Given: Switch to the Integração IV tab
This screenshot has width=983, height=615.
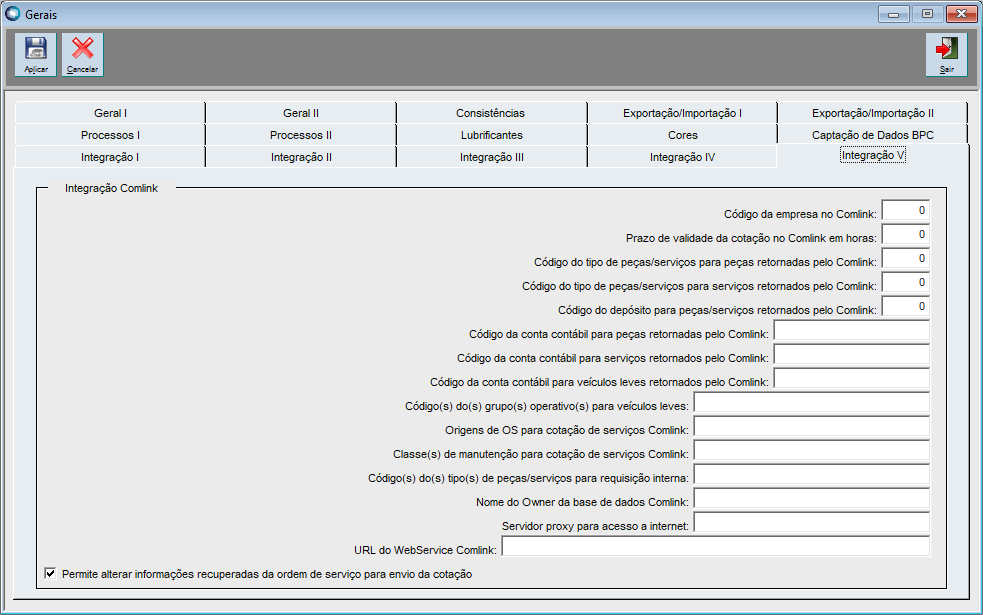Looking at the screenshot, I should click(x=682, y=157).
